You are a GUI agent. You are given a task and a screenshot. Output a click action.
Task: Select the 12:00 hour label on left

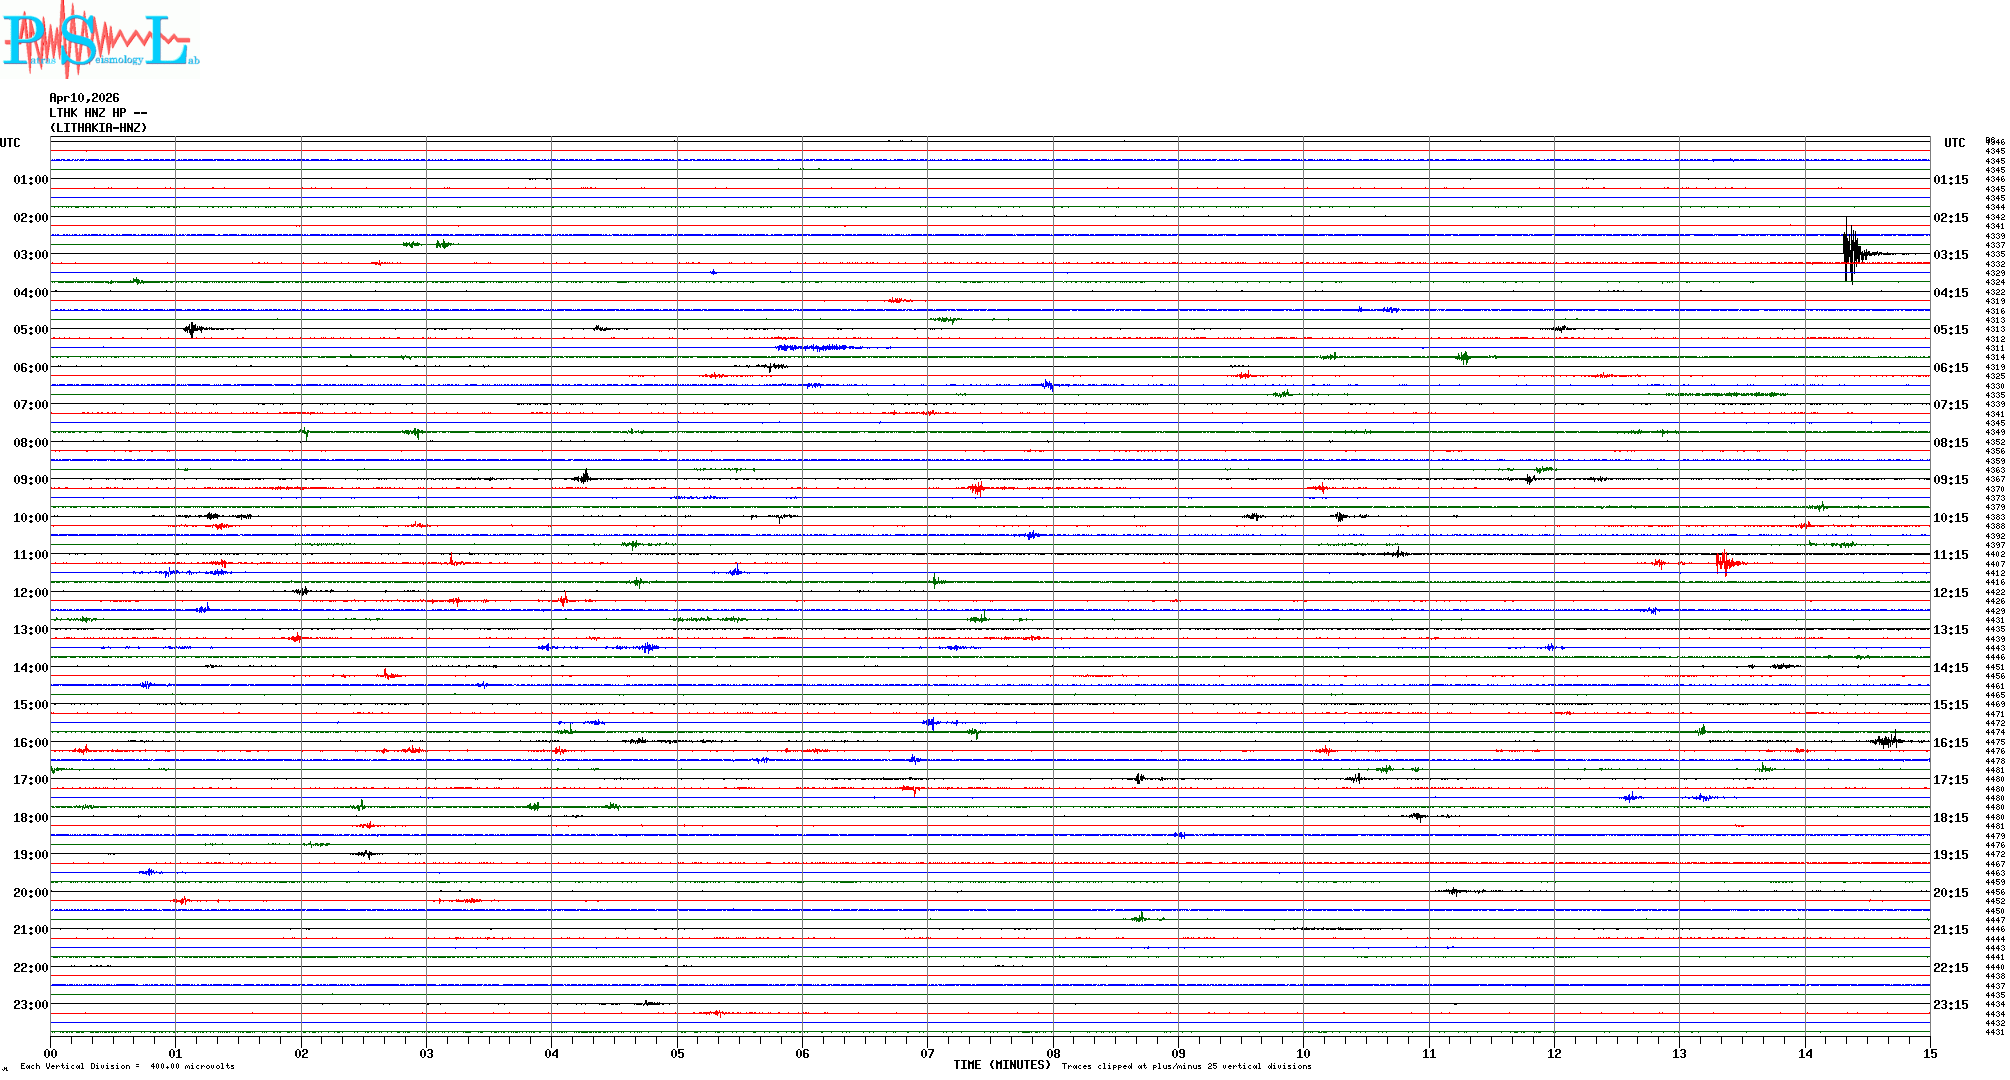click(x=30, y=593)
